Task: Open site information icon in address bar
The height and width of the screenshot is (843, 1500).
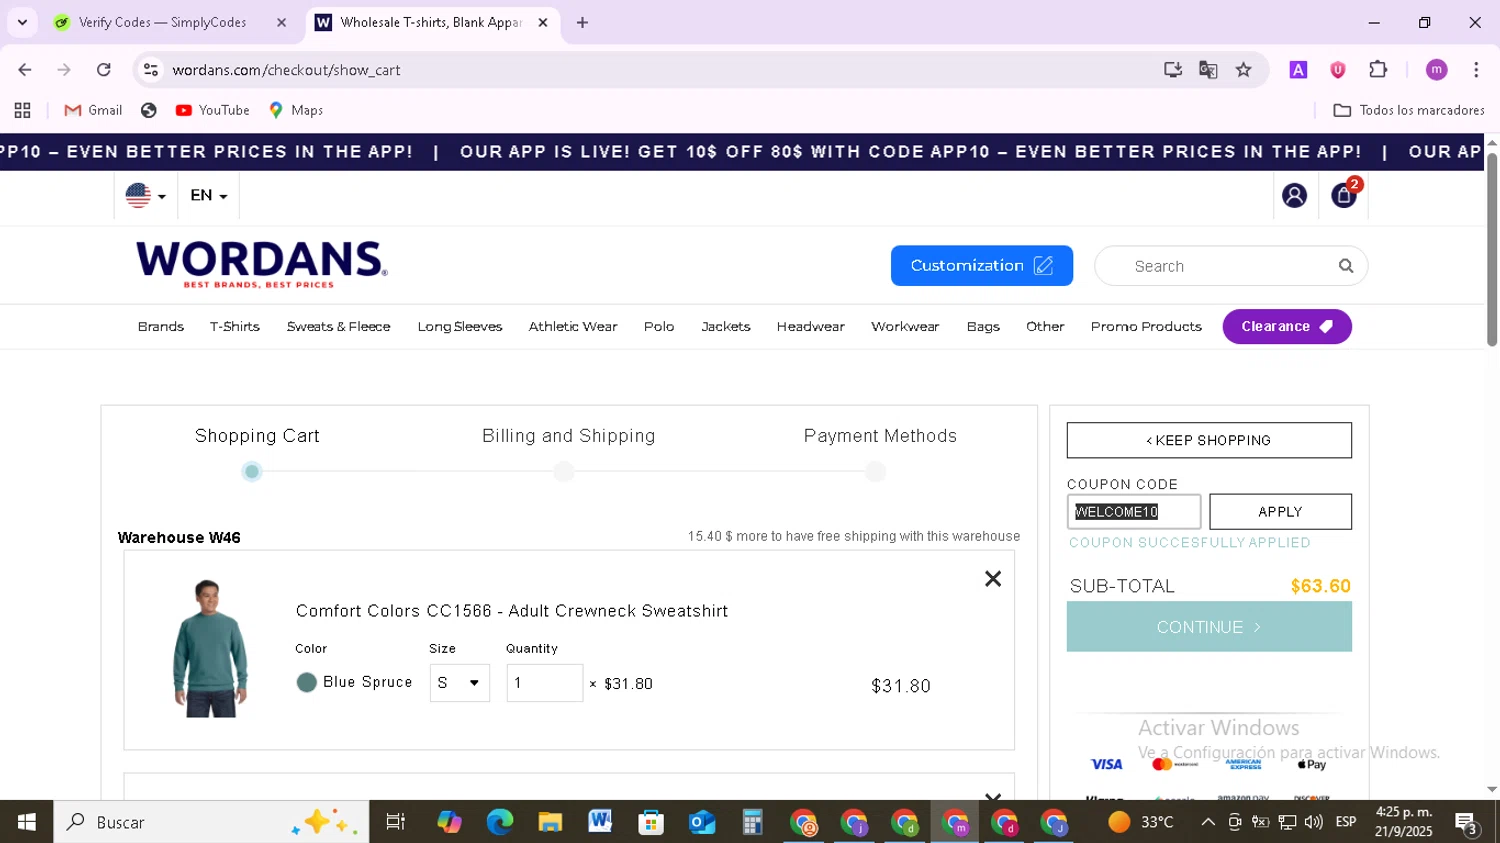Action: point(151,70)
